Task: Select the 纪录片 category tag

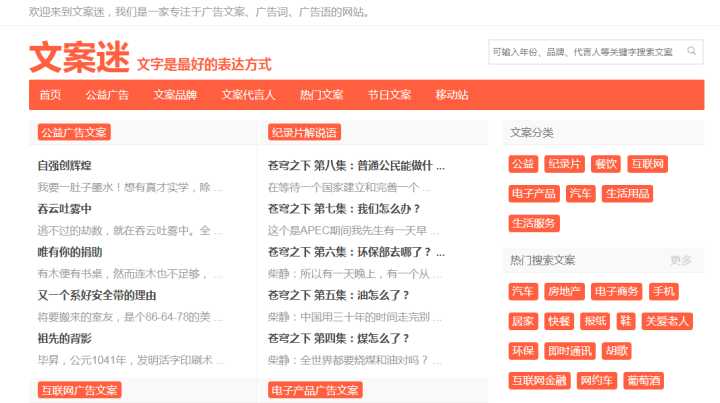Action: pos(564,164)
